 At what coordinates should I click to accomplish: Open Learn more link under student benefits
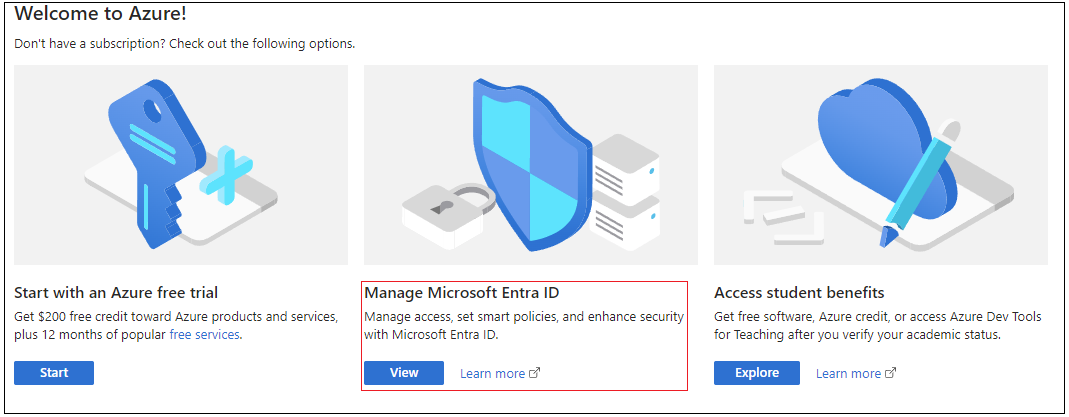pyautogui.click(x=848, y=373)
